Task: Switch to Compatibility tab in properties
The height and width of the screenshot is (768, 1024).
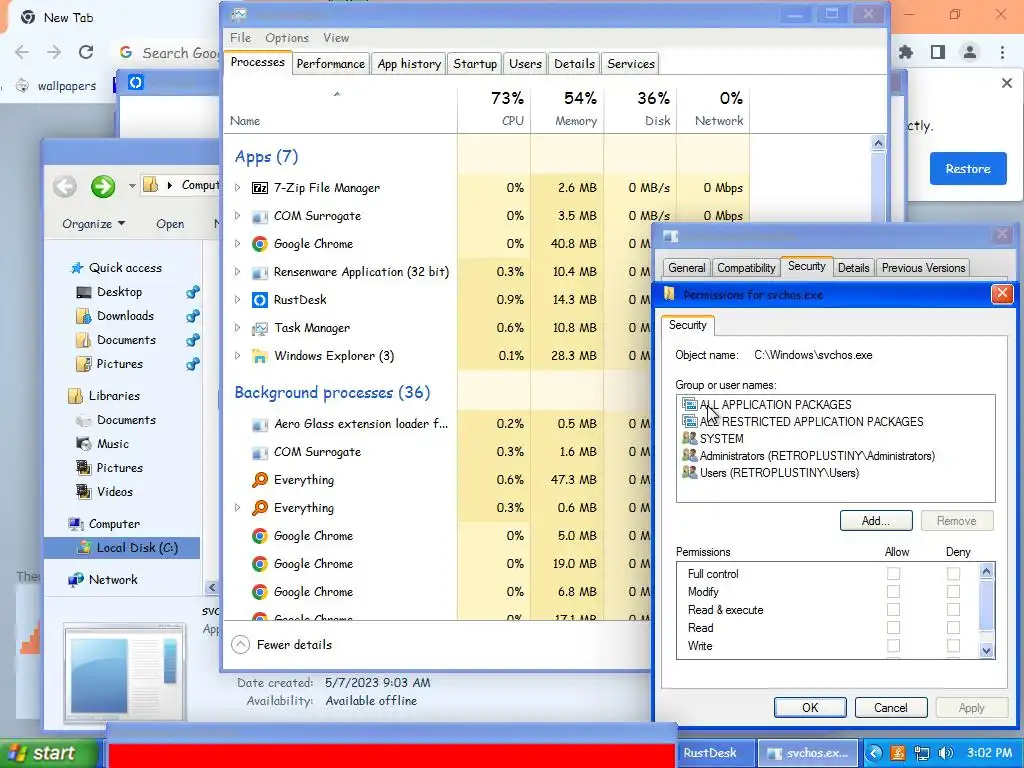Action: click(x=746, y=268)
